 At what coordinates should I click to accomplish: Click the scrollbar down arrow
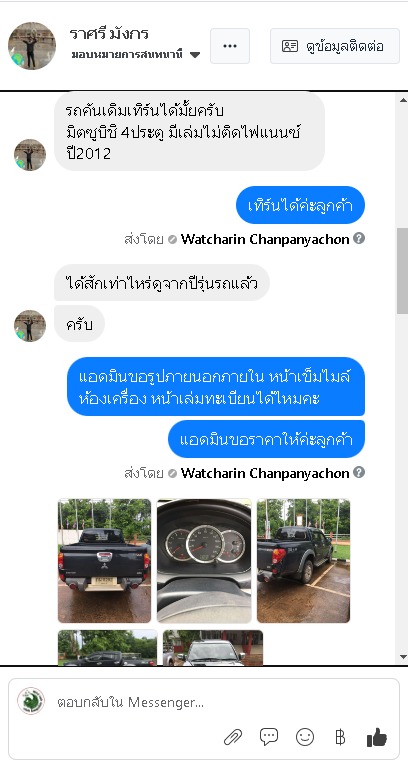403,657
